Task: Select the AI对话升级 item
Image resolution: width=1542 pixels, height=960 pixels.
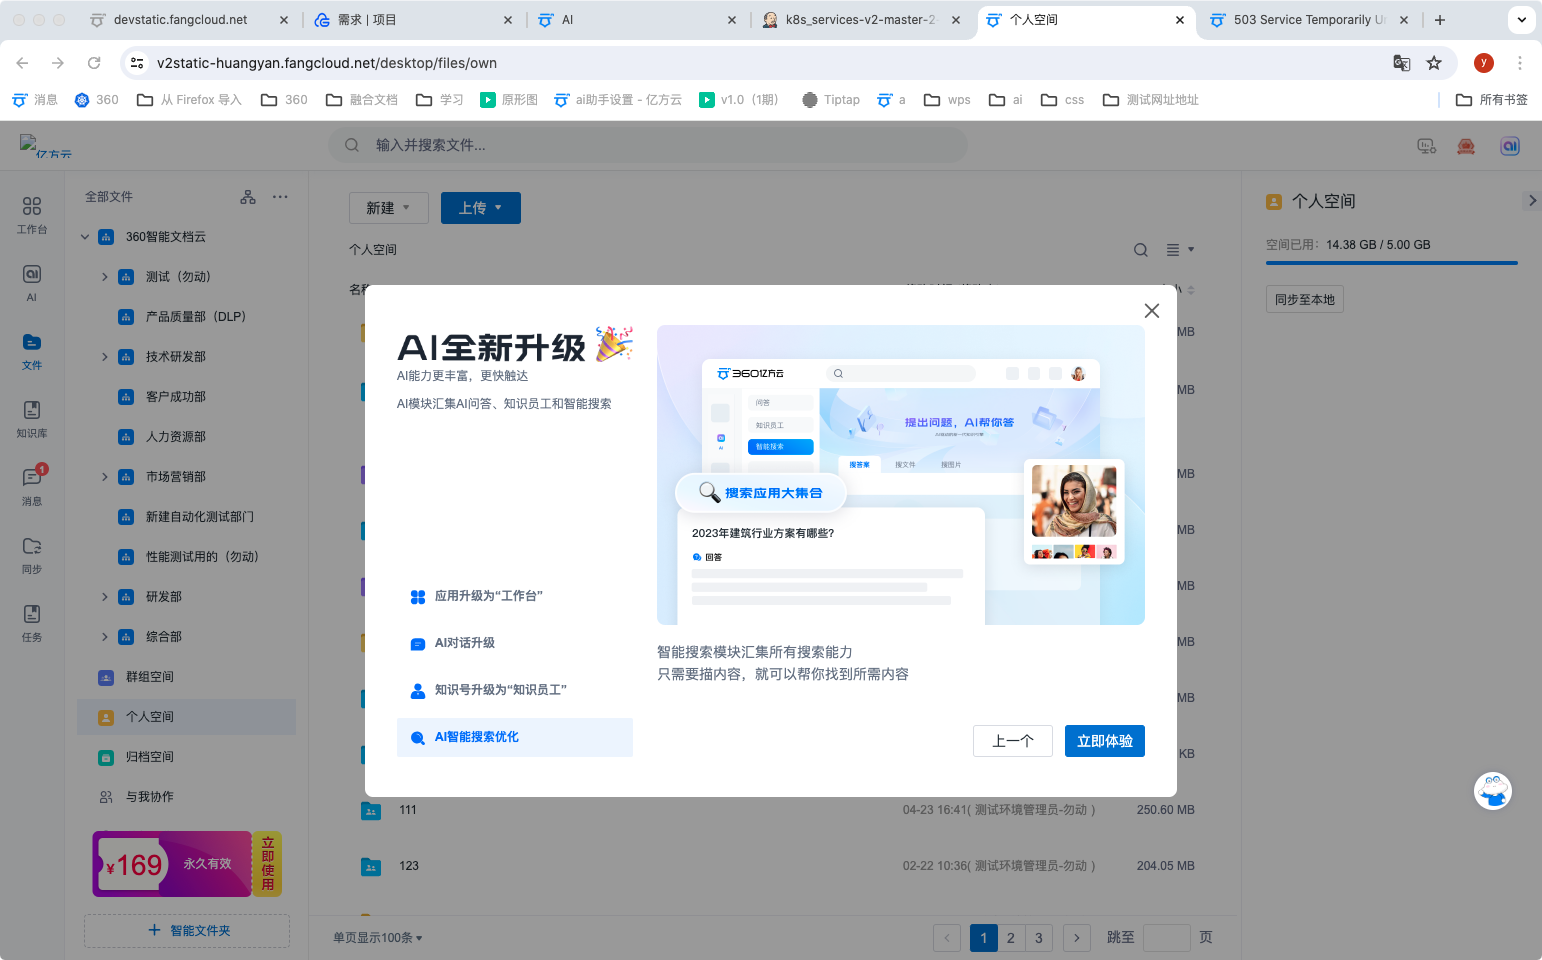Action: click(515, 643)
